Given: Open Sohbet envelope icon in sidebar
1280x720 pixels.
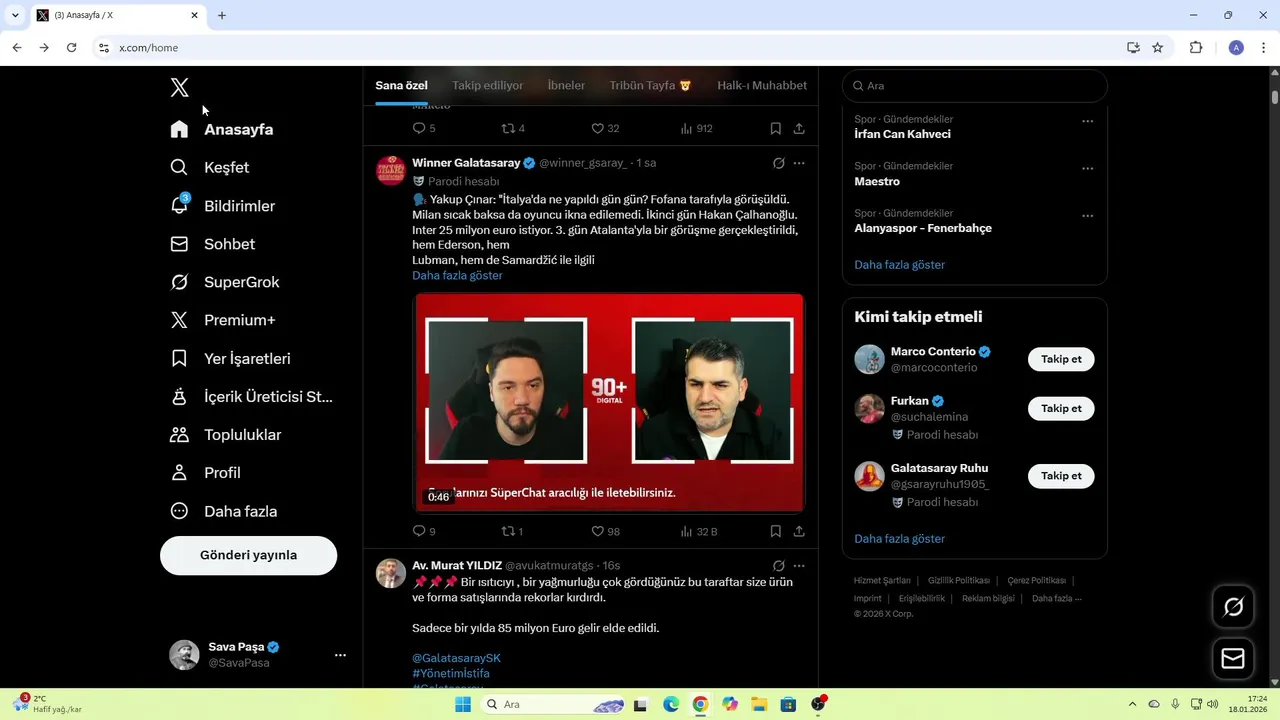Looking at the screenshot, I should [179, 244].
